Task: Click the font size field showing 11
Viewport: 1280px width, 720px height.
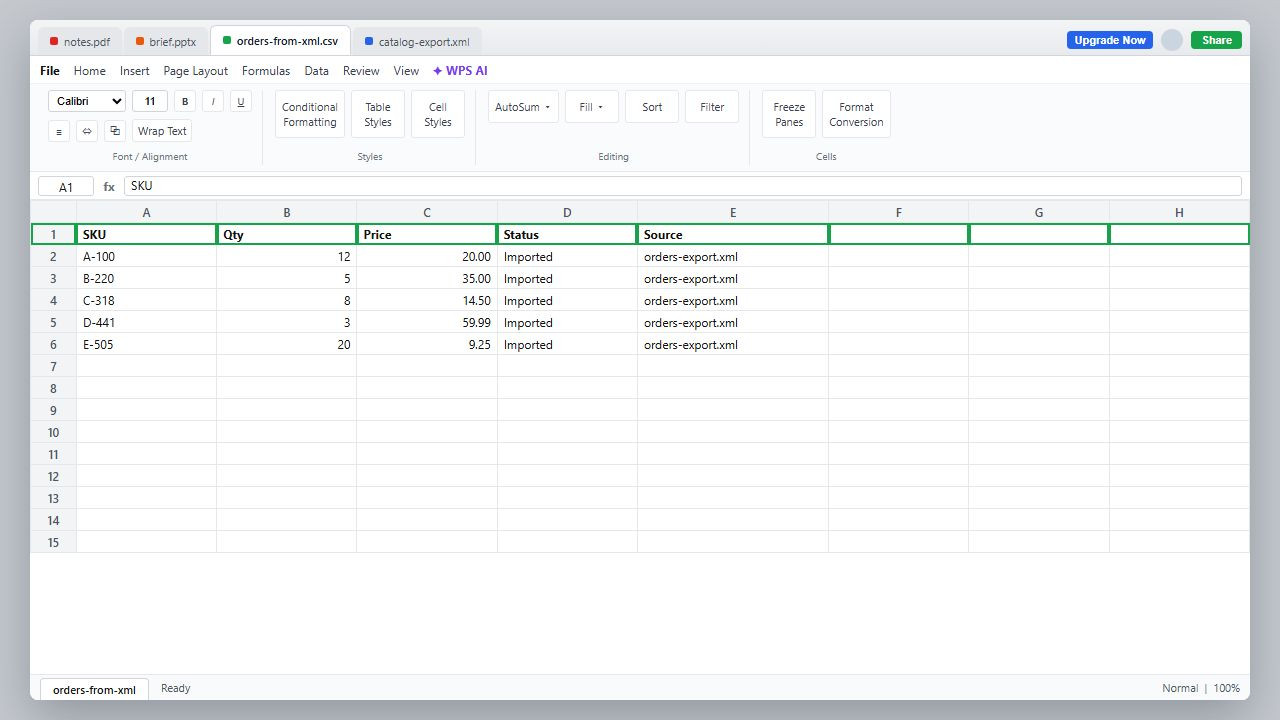Action: tap(150, 101)
